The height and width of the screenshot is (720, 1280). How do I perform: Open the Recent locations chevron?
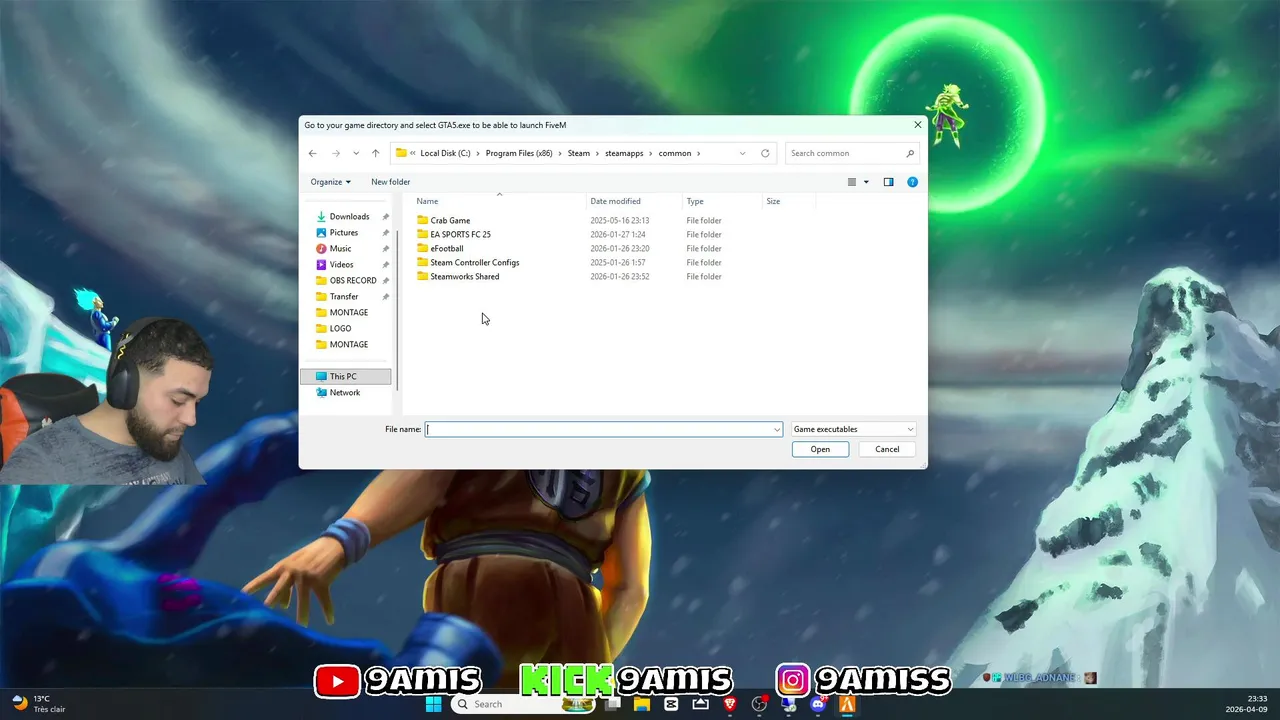tap(356, 153)
